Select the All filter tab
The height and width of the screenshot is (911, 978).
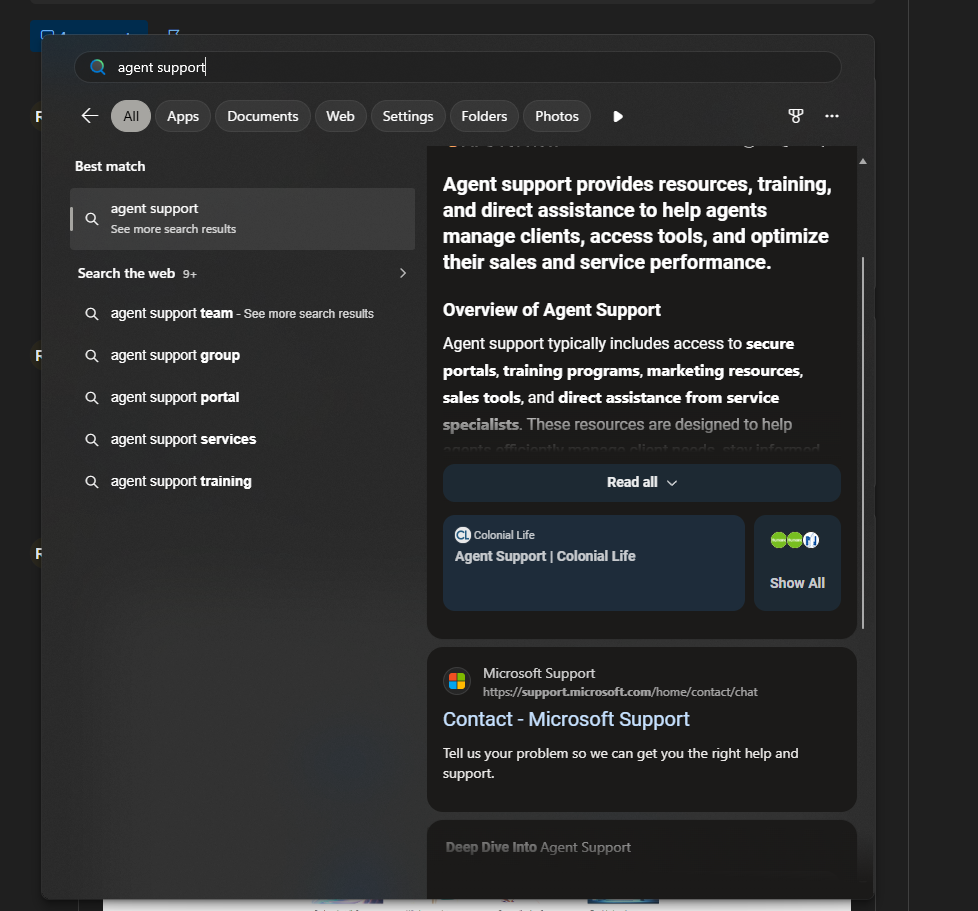(x=131, y=116)
